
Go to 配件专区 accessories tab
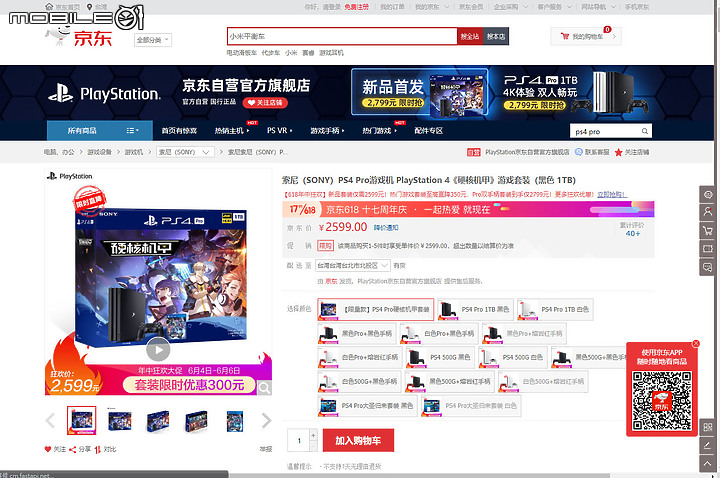428,131
